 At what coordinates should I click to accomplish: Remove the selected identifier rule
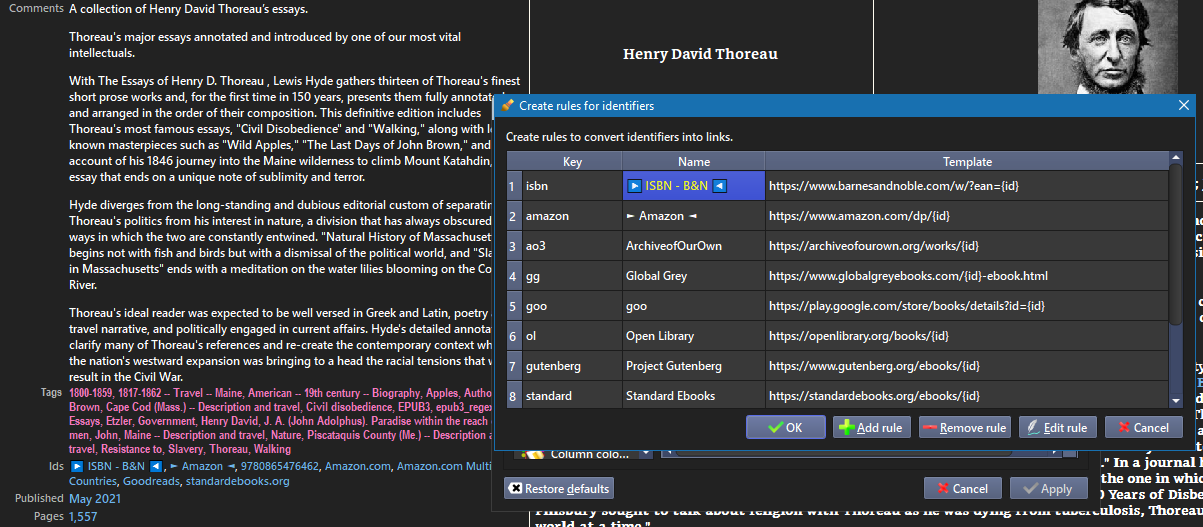pyautogui.click(x=964, y=427)
